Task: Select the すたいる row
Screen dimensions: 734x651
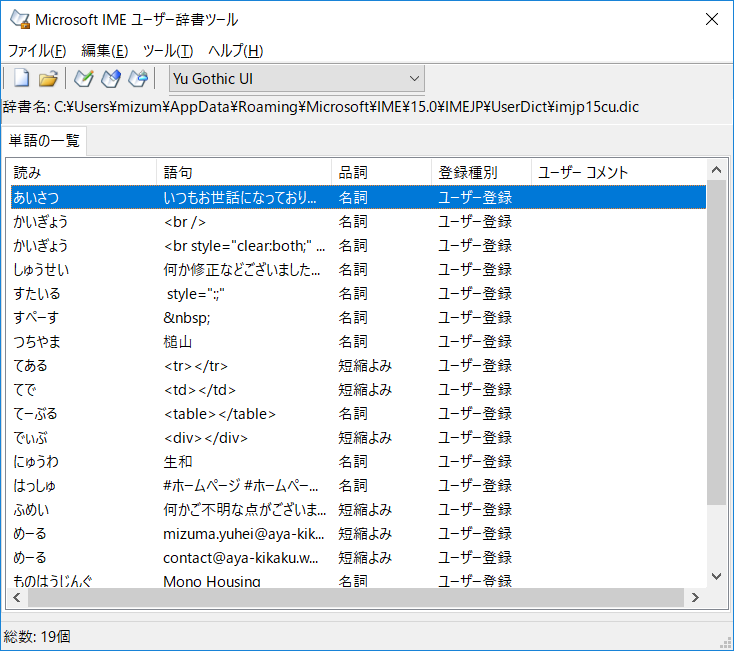Action: pyautogui.click(x=358, y=293)
